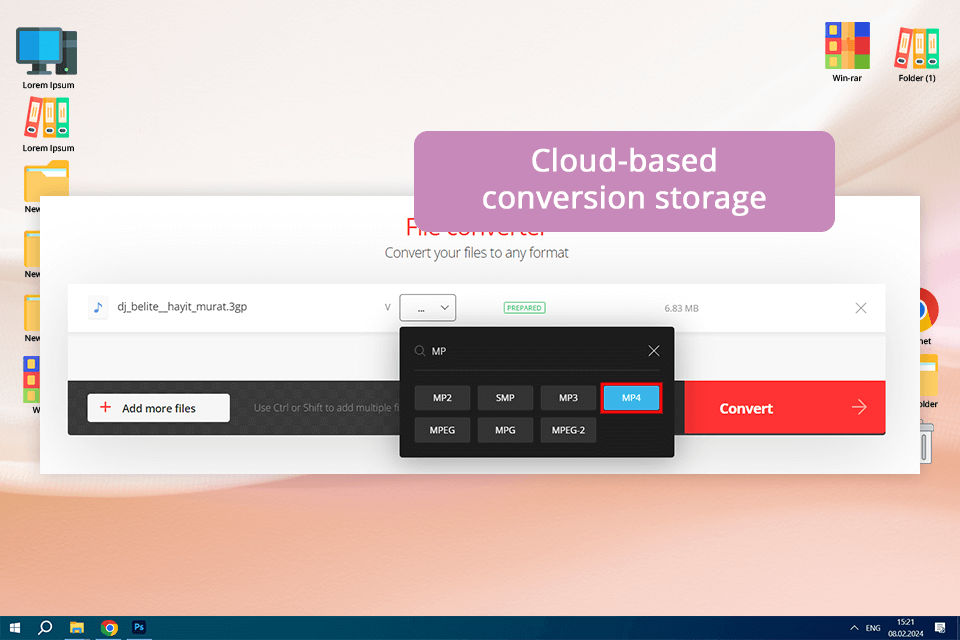Open the Windows Start menu
The image size is (960, 640).
15,628
